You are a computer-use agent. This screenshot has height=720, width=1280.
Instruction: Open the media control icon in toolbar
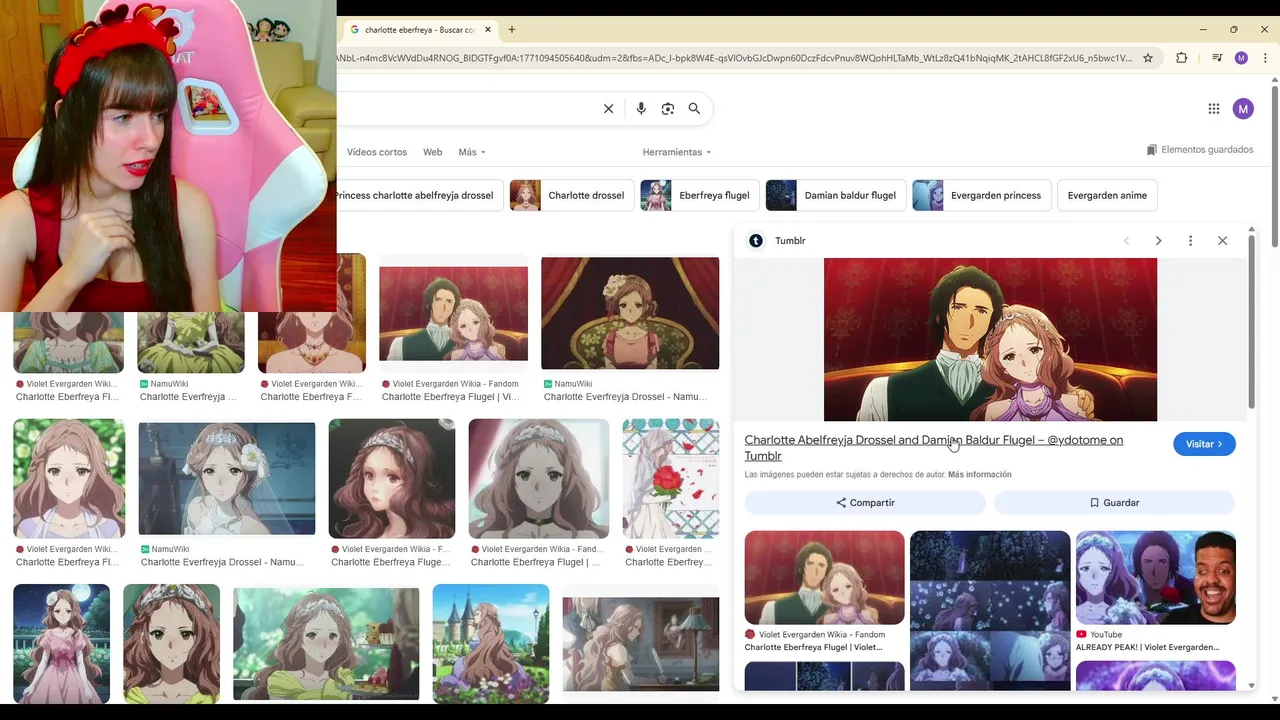coord(1217,58)
